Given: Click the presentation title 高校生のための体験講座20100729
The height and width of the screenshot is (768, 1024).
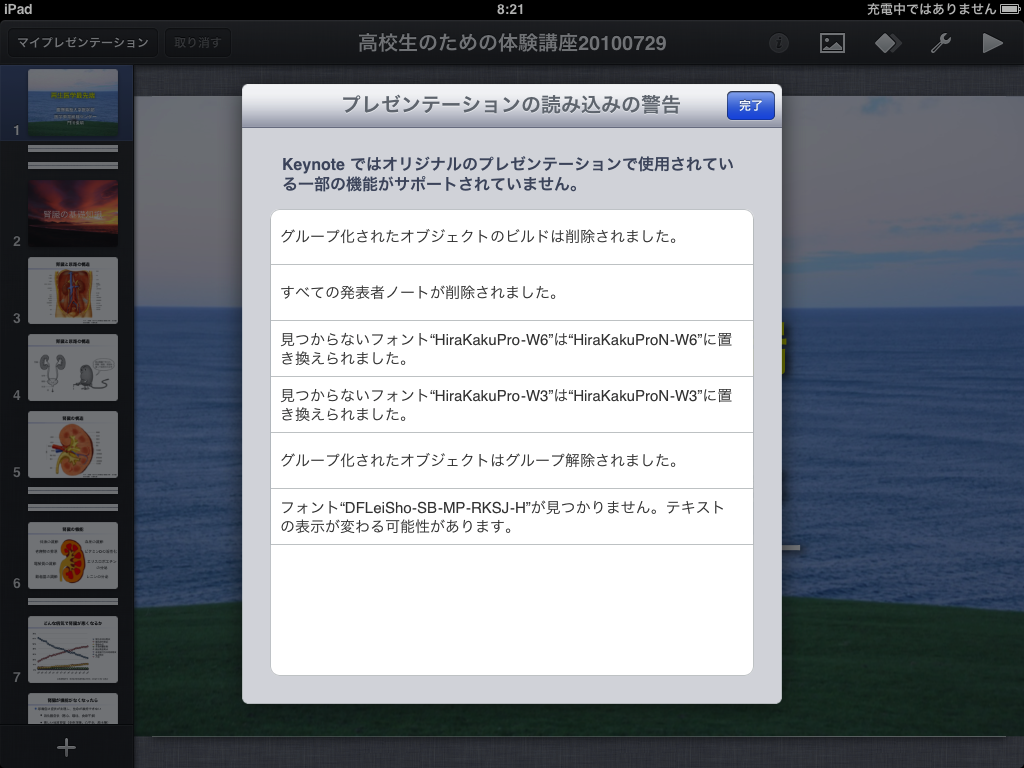Looking at the screenshot, I should pyautogui.click(x=512, y=43).
